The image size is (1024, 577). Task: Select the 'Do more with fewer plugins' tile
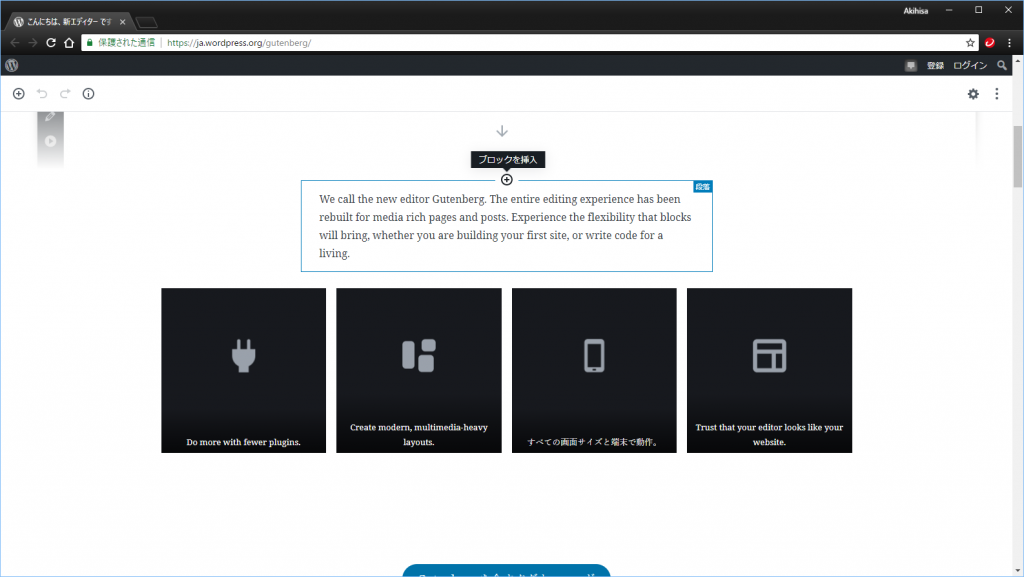[x=243, y=370]
